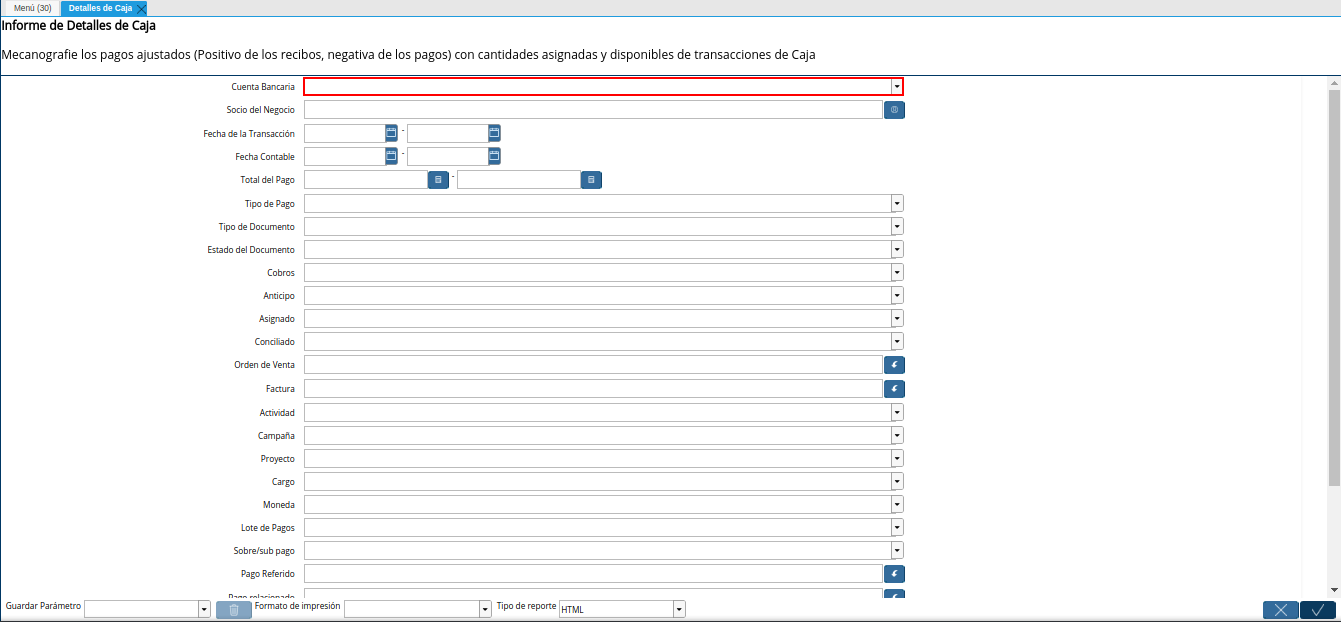This screenshot has height=622, width=1341.
Task: Open the Tipo de reporte dropdown showing HTML
Action: (678, 608)
